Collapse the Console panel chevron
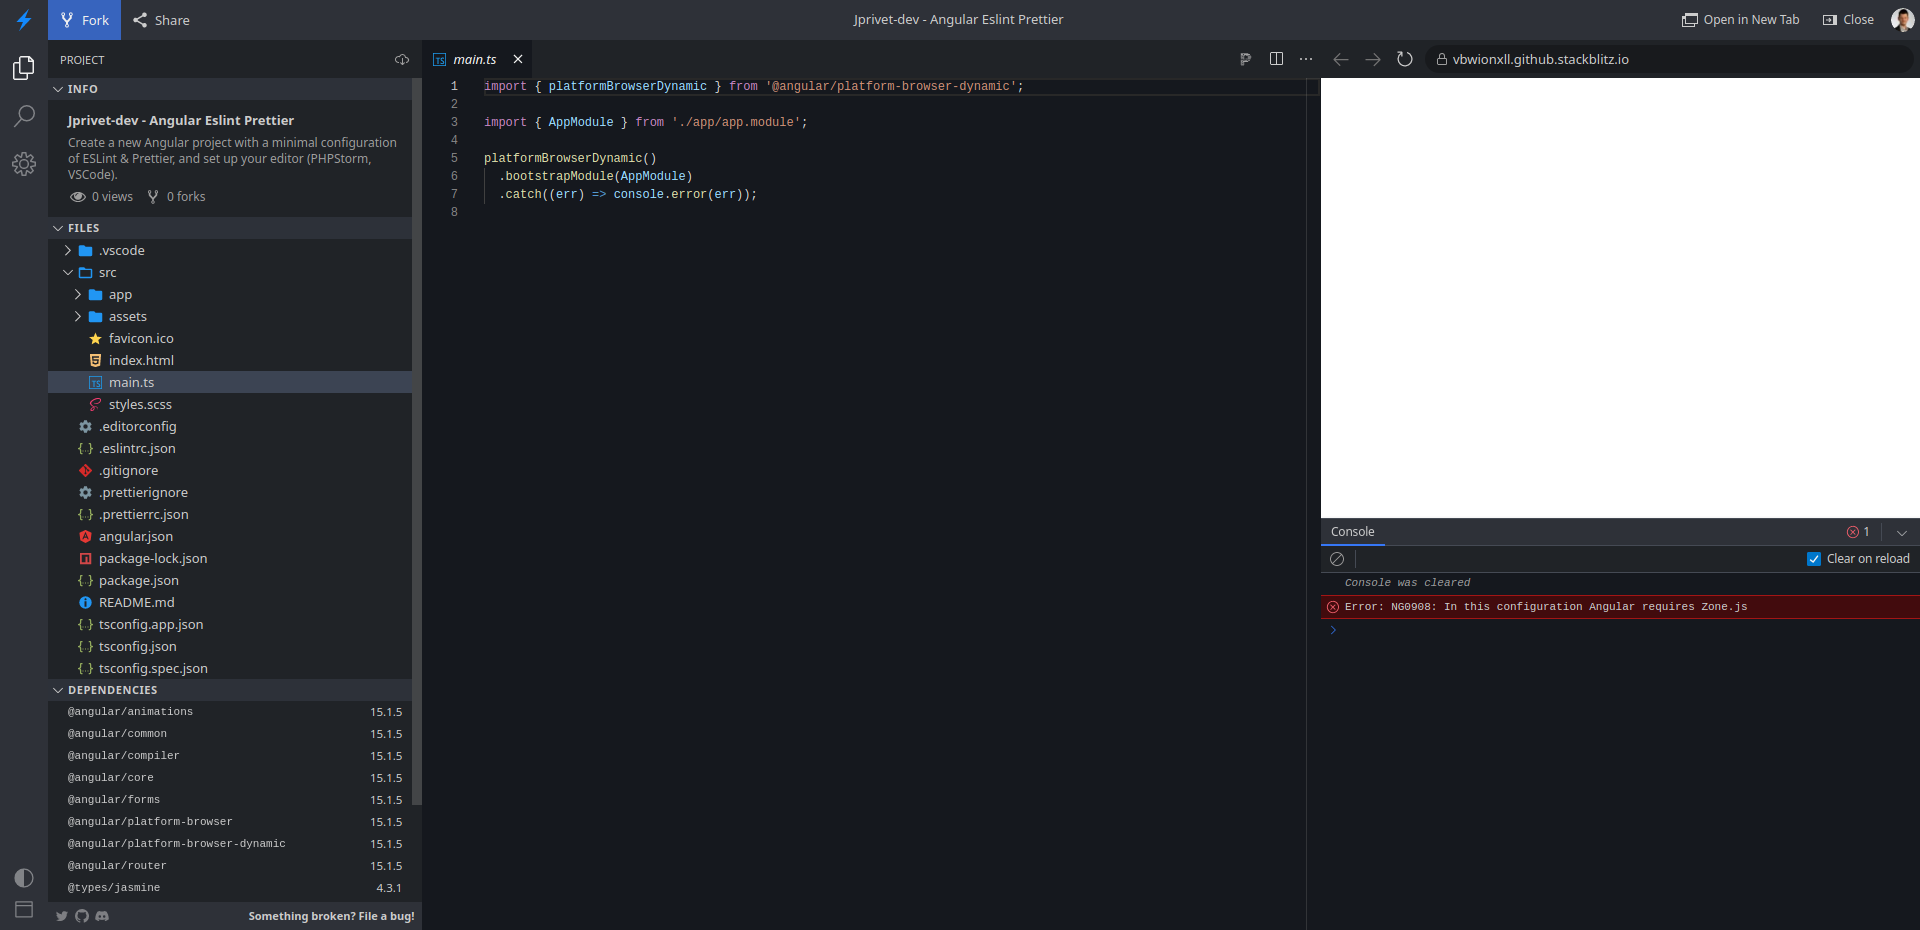This screenshot has height=930, width=1920. (1902, 533)
